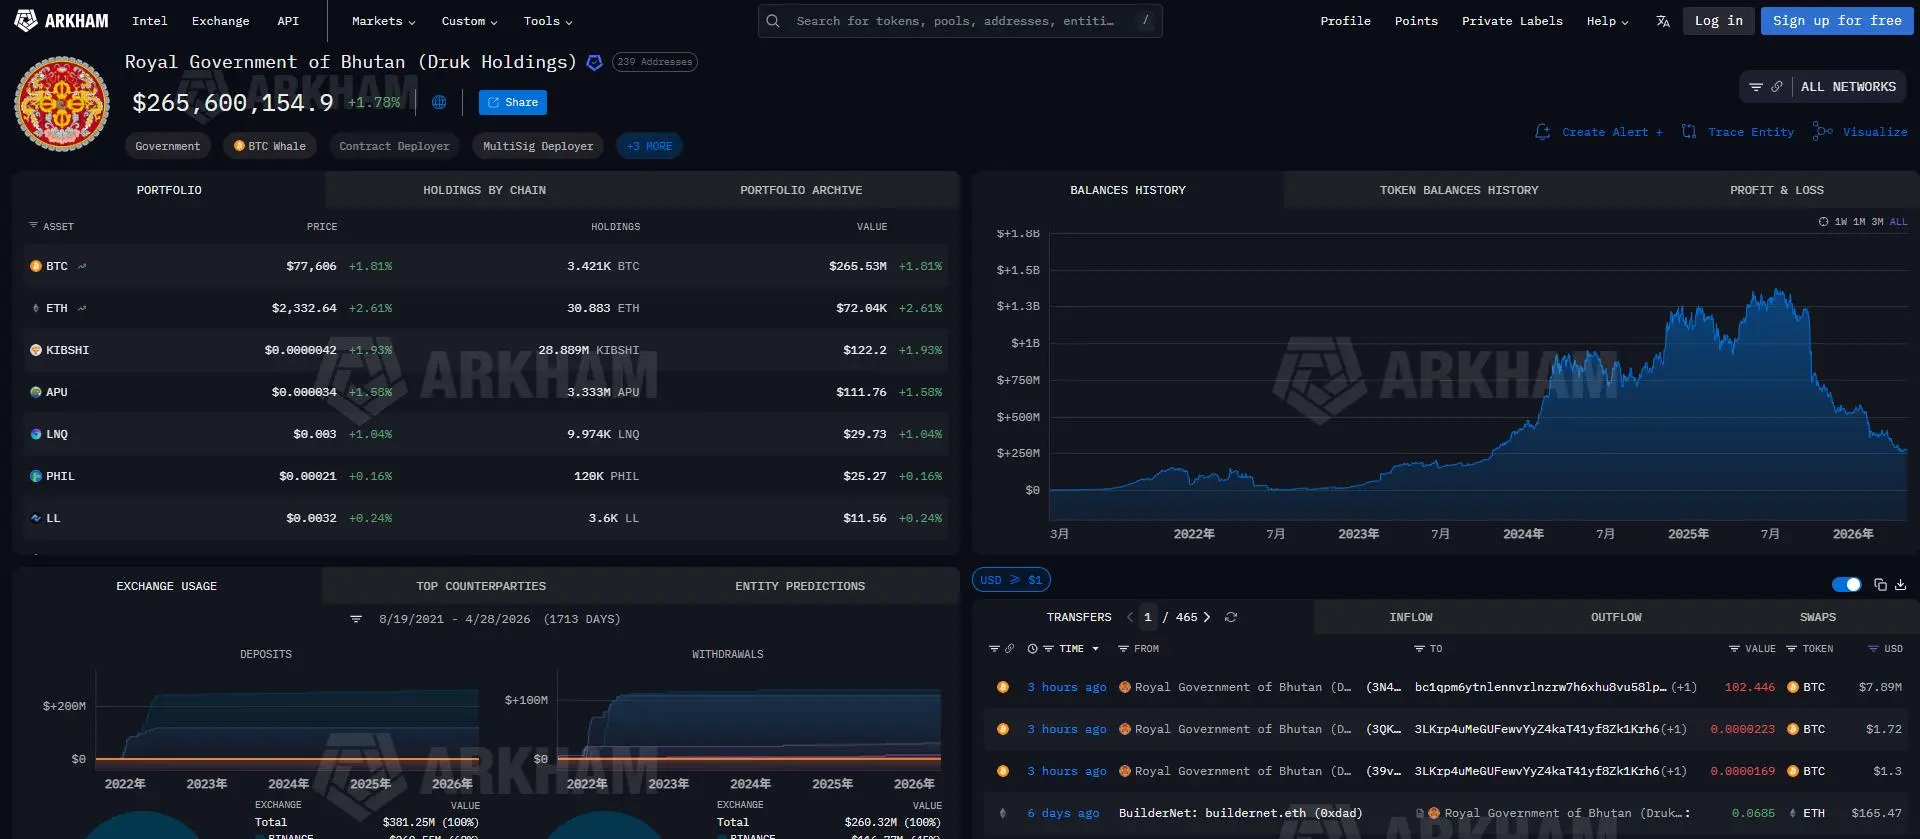1920x839 pixels.
Task: Switch to Profit & Loss tab
Action: tap(1776, 190)
